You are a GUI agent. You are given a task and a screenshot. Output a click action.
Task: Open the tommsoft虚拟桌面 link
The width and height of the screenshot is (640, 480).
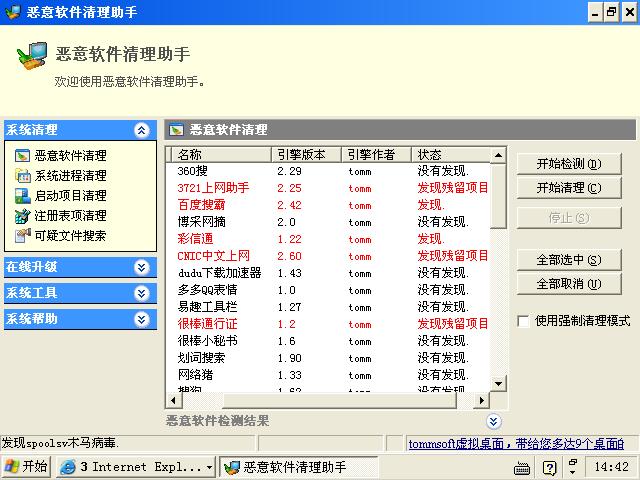(516, 444)
